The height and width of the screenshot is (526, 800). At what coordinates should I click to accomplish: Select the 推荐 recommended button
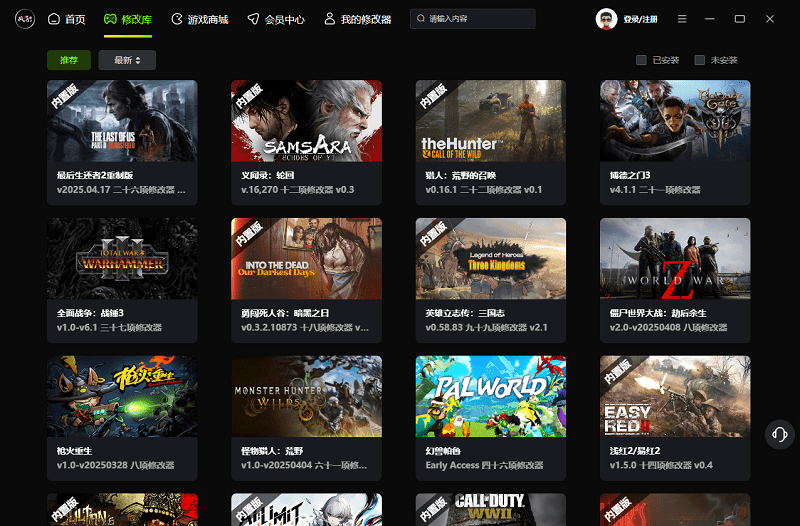69,60
